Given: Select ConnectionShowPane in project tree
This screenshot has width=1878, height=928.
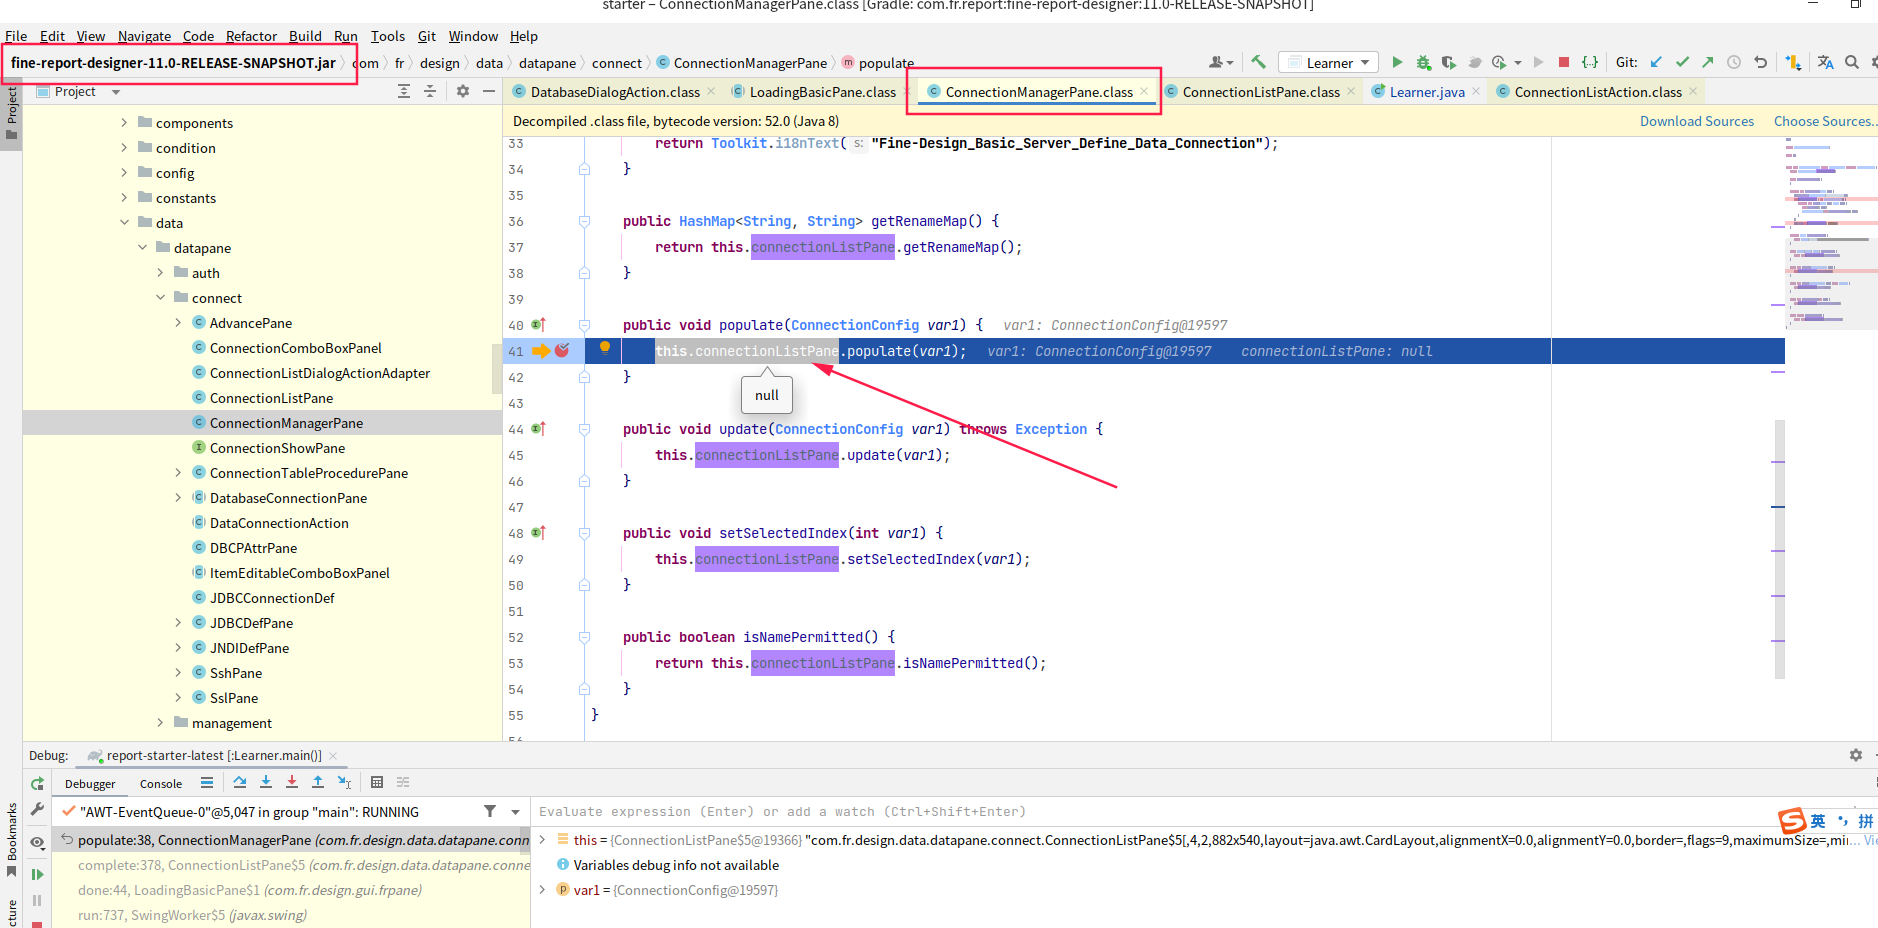Looking at the screenshot, I should [277, 448].
